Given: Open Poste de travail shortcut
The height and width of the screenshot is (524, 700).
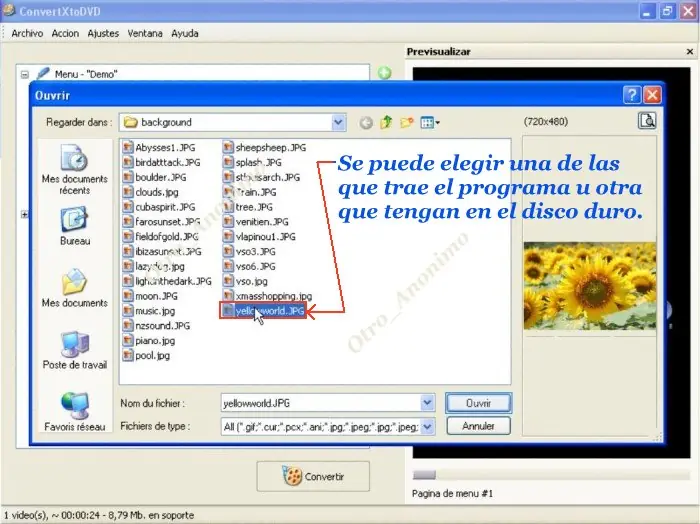Looking at the screenshot, I should (x=75, y=350).
